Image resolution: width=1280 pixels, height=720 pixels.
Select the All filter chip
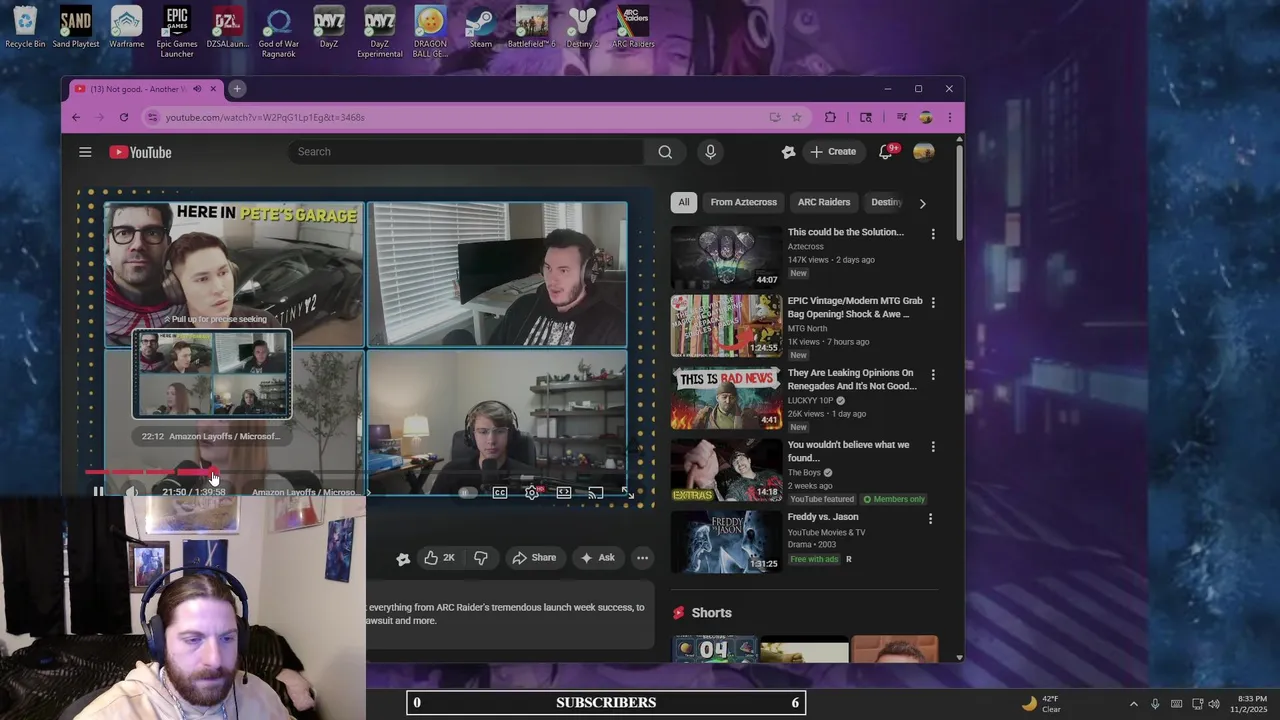684,202
